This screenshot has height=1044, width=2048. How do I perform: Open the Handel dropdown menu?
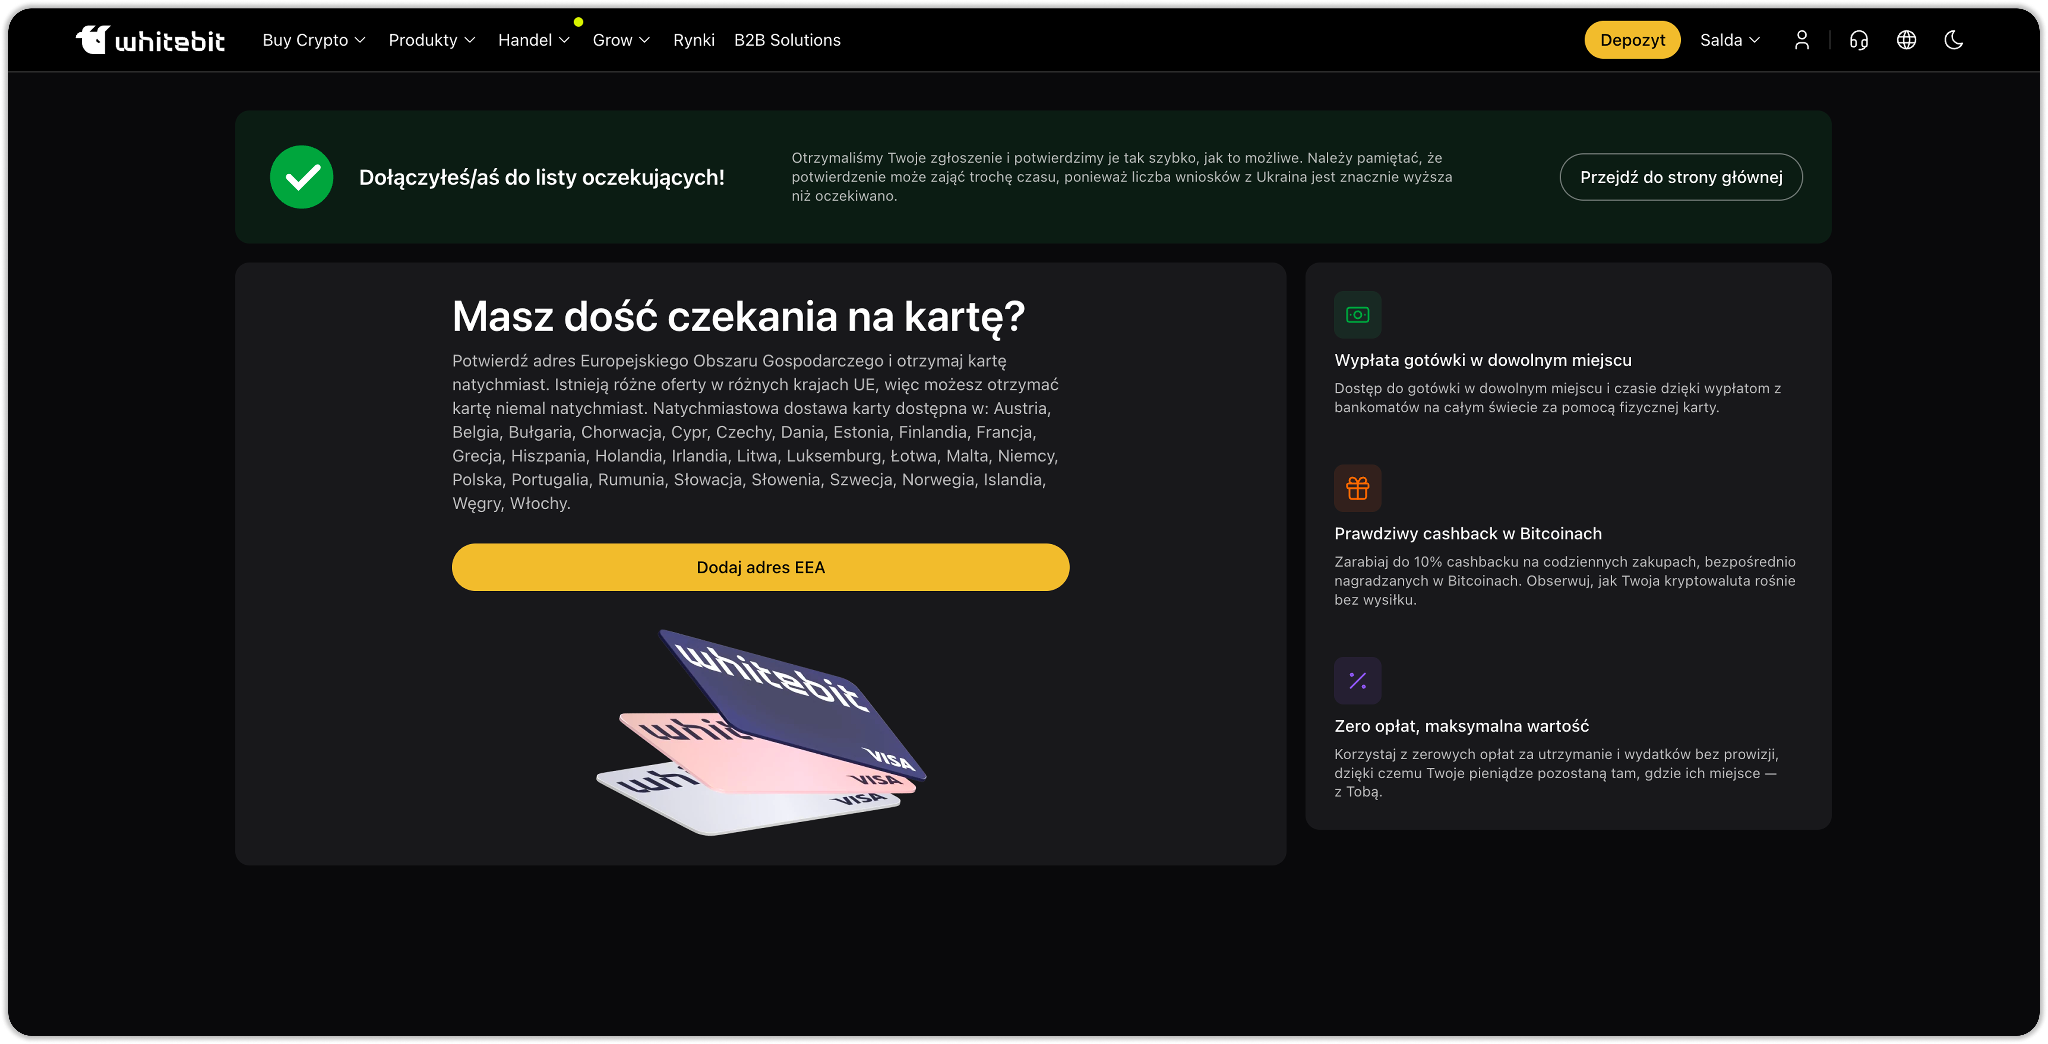533,40
